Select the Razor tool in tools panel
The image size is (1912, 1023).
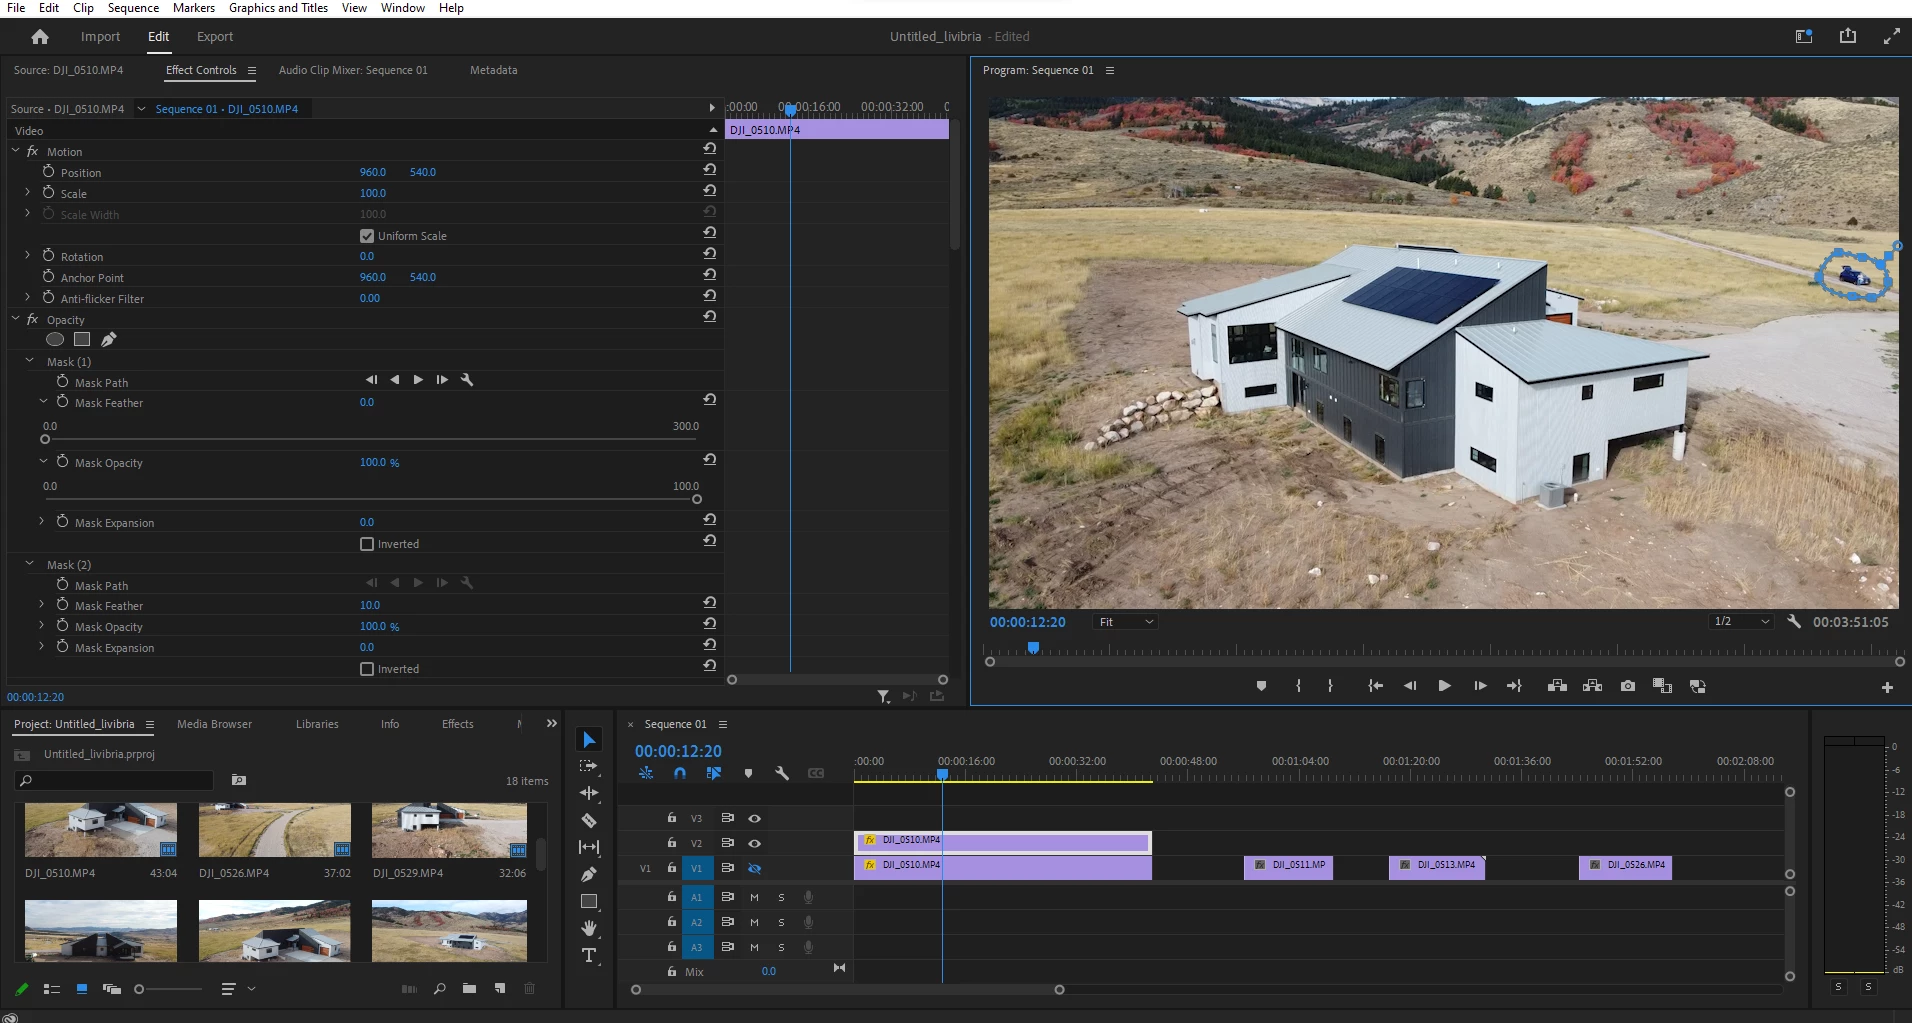point(589,821)
